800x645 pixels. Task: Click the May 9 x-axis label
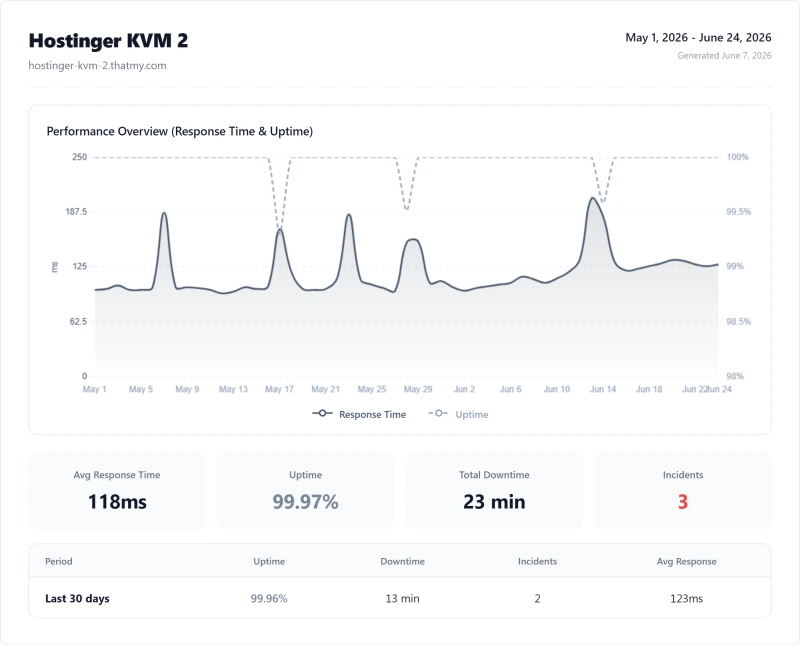coord(187,389)
